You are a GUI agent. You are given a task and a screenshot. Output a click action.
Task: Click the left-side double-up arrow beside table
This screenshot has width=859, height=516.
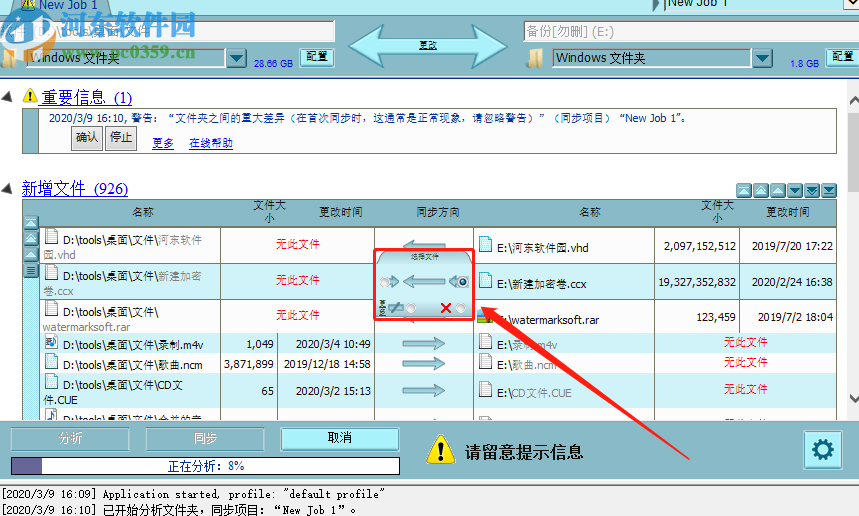point(31,238)
